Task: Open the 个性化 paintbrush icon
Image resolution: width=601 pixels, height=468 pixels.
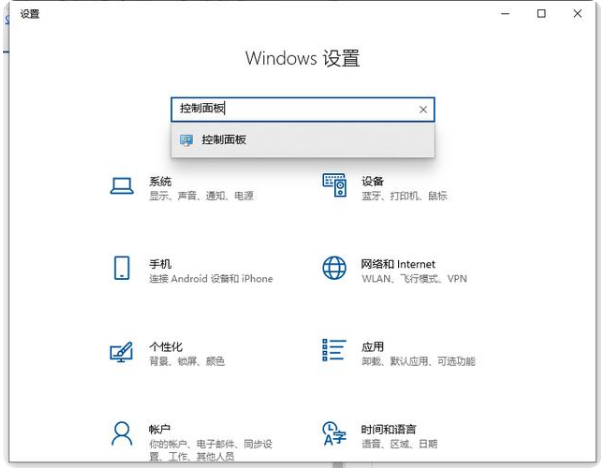Action: pos(122,352)
